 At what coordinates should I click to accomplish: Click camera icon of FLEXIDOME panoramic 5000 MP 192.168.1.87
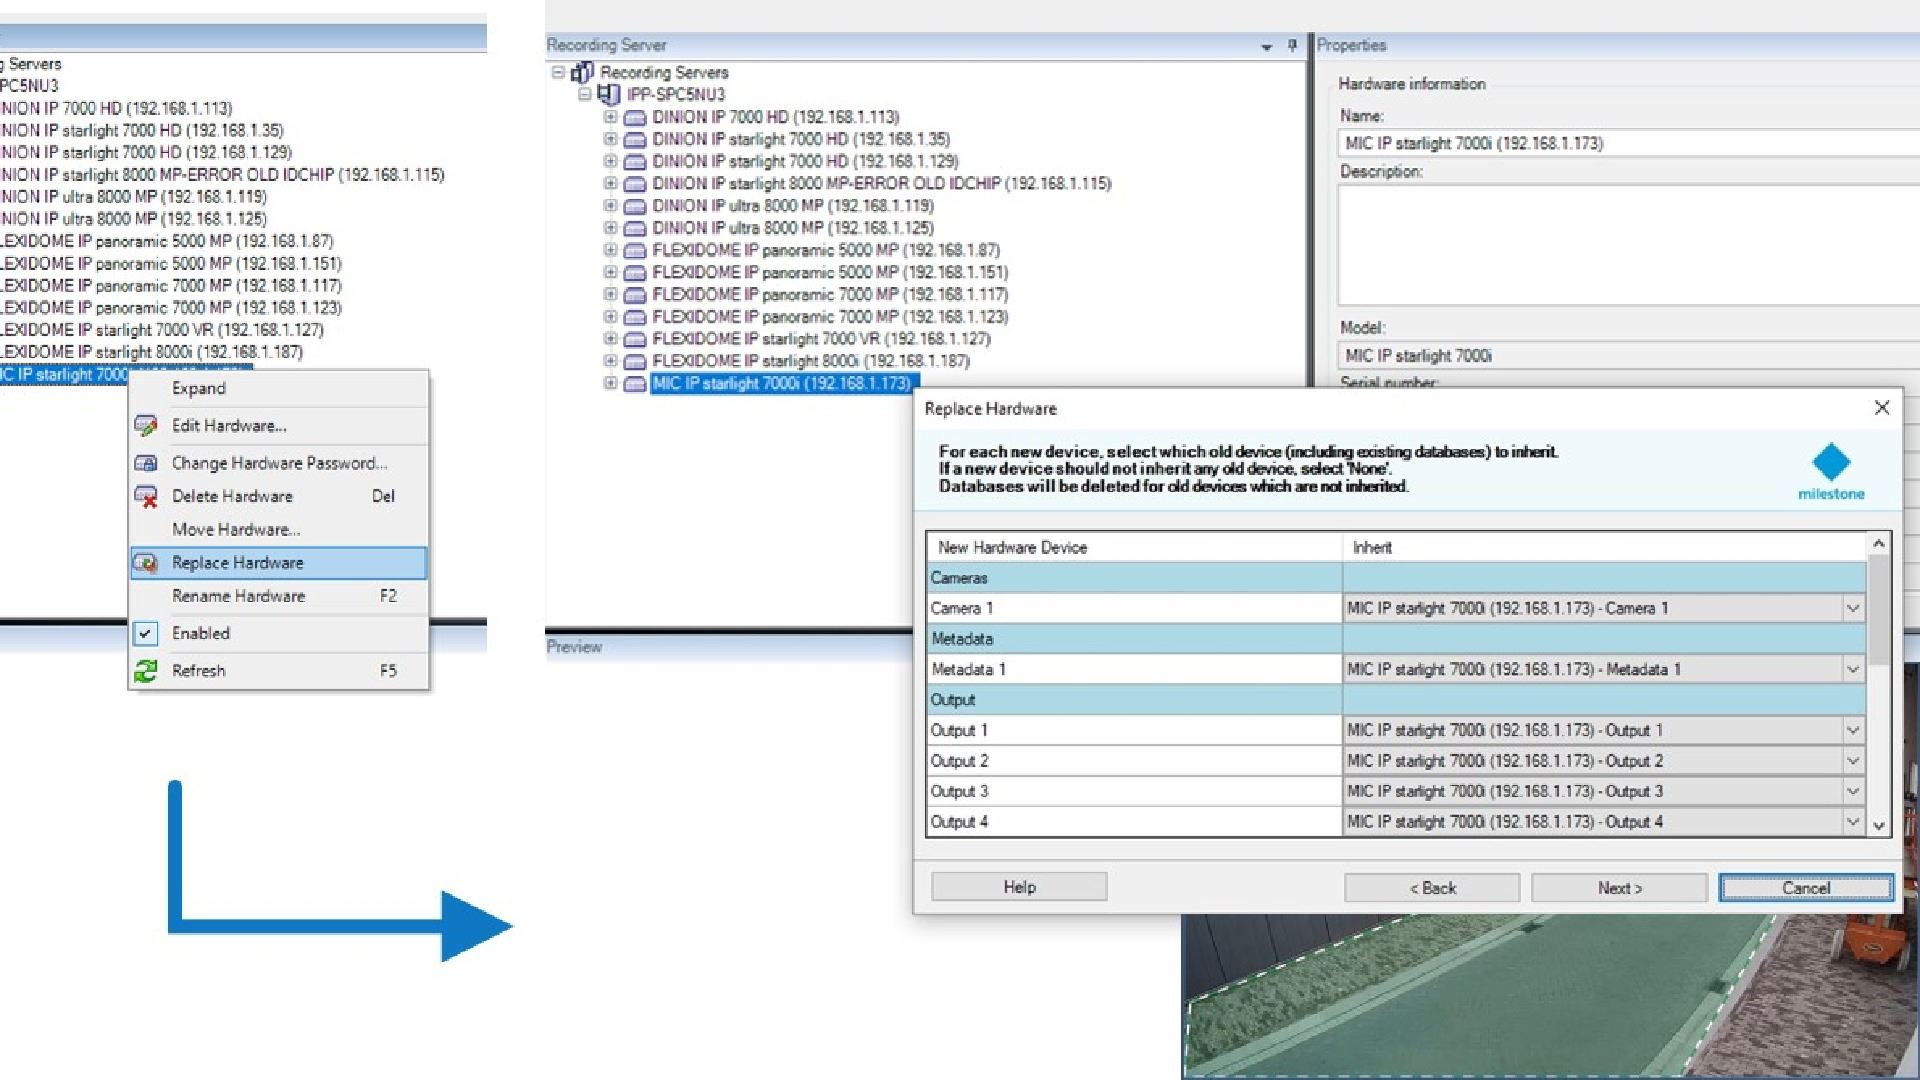pyautogui.click(x=635, y=251)
